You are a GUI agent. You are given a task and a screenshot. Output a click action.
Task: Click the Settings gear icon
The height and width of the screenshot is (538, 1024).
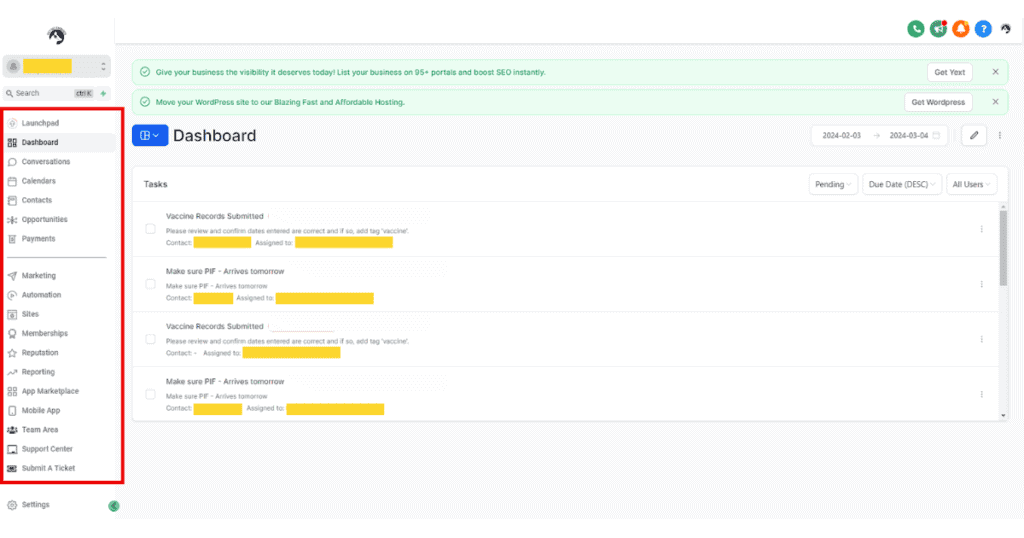click(12, 505)
